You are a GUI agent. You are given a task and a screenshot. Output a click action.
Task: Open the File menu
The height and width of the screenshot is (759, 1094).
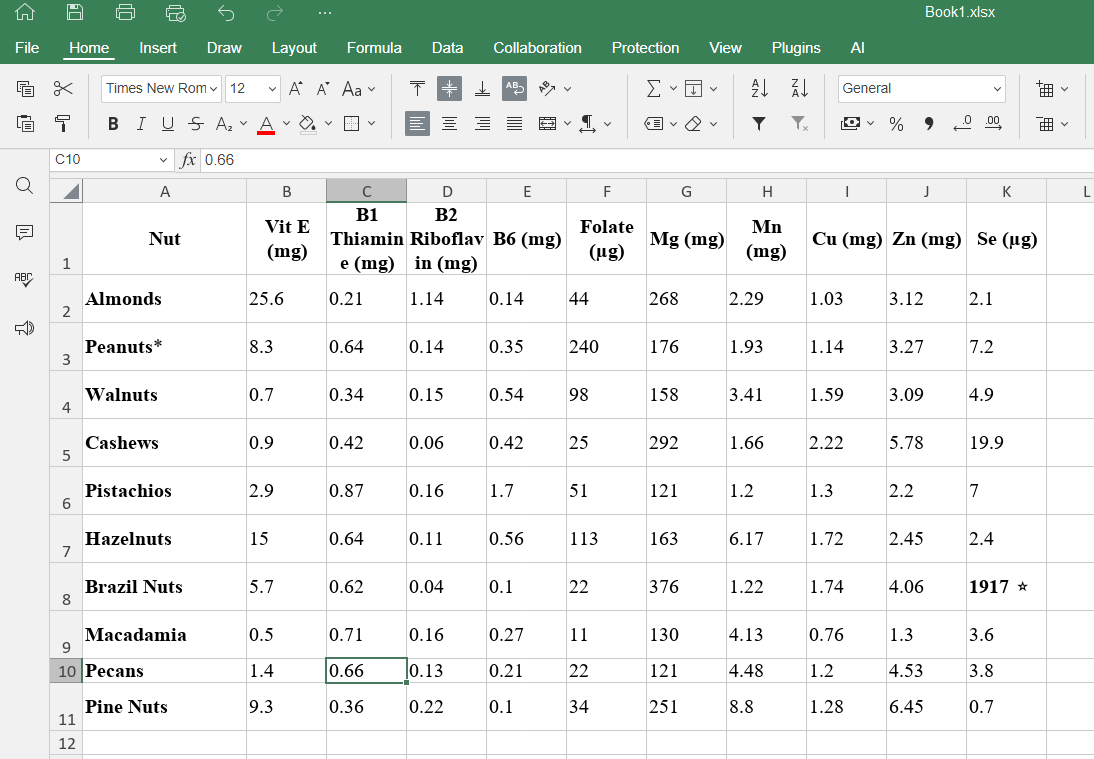pyautogui.click(x=27, y=48)
